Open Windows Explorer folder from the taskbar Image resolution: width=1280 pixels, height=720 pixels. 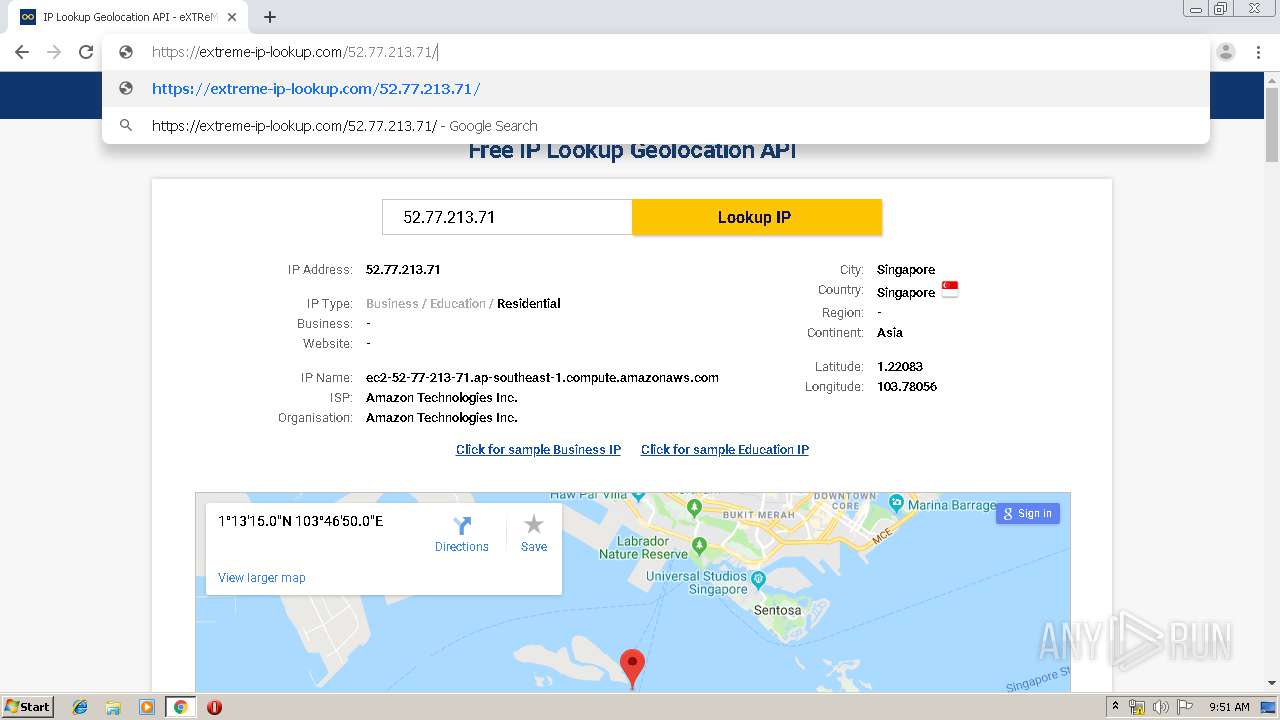113,707
